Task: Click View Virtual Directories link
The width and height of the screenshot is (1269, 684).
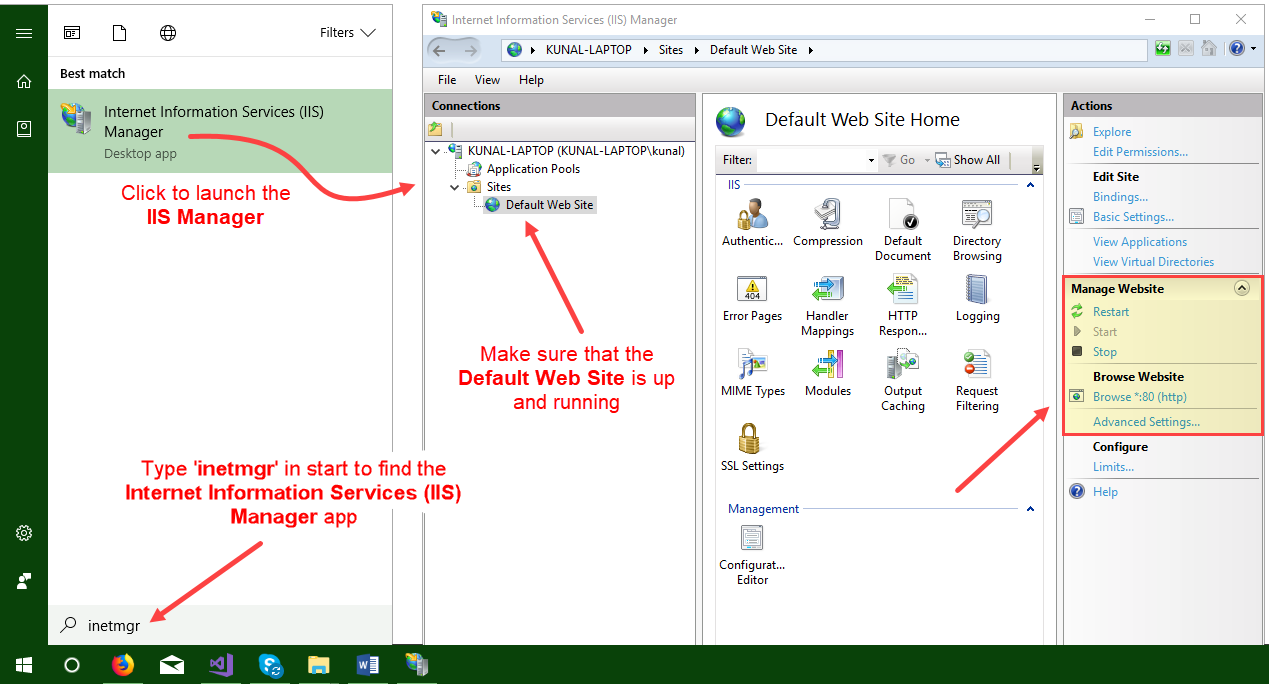Action: (x=1153, y=262)
